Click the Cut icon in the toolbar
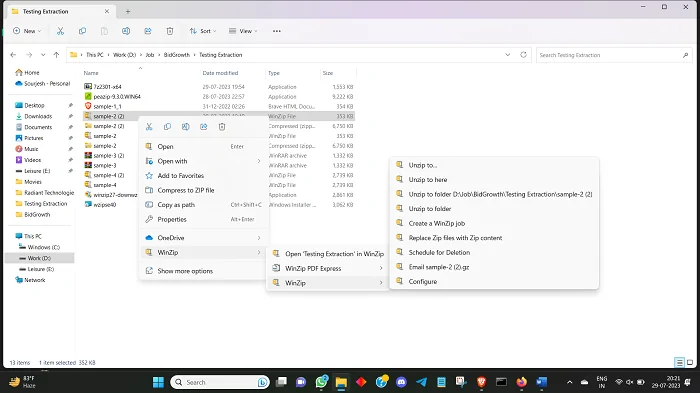This screenshot has height=393, width=700. pyautogui.click(x=60, y=31)
